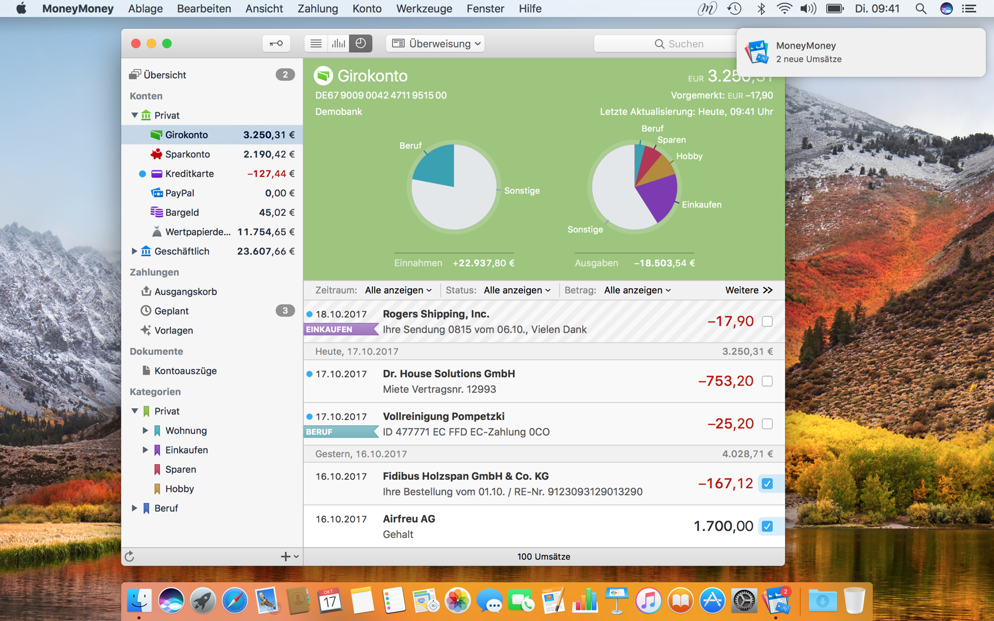Open the Ablage menu
The width and height of the screenshot is (994, 621).
(x=145, y=9)
